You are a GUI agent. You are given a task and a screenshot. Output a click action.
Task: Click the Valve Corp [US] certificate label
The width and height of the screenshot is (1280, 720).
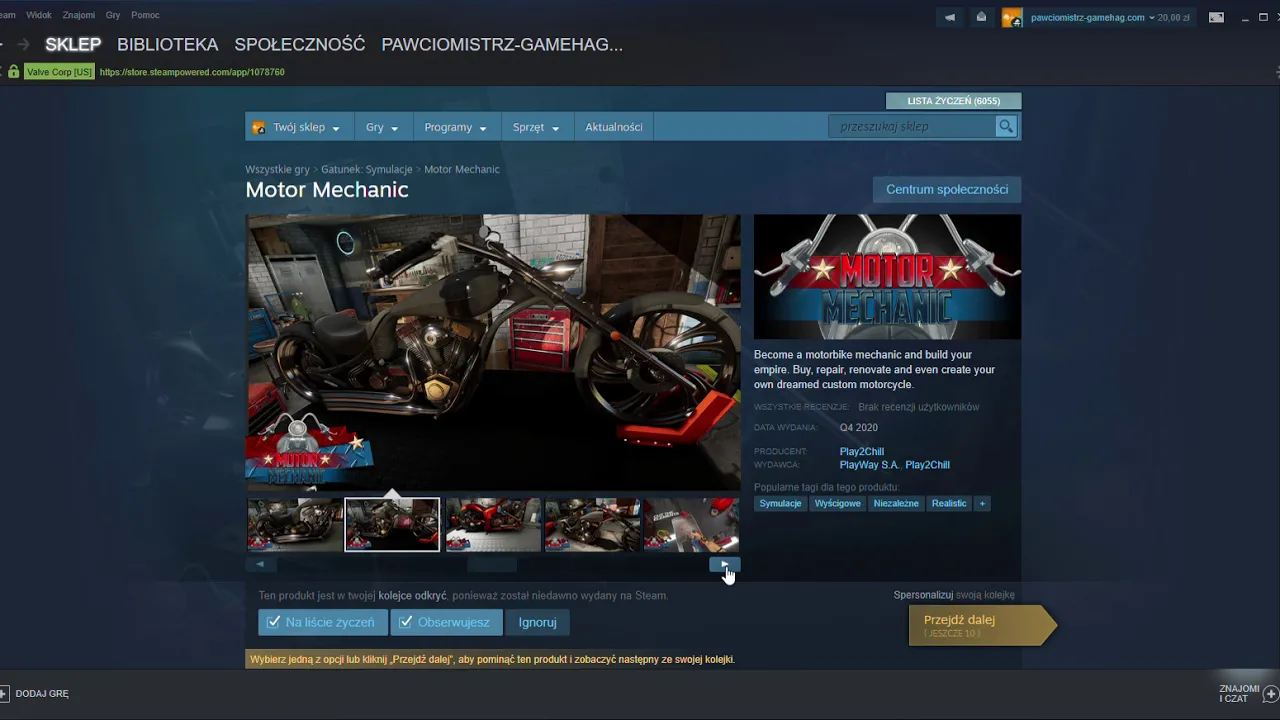tap(59, 72)
